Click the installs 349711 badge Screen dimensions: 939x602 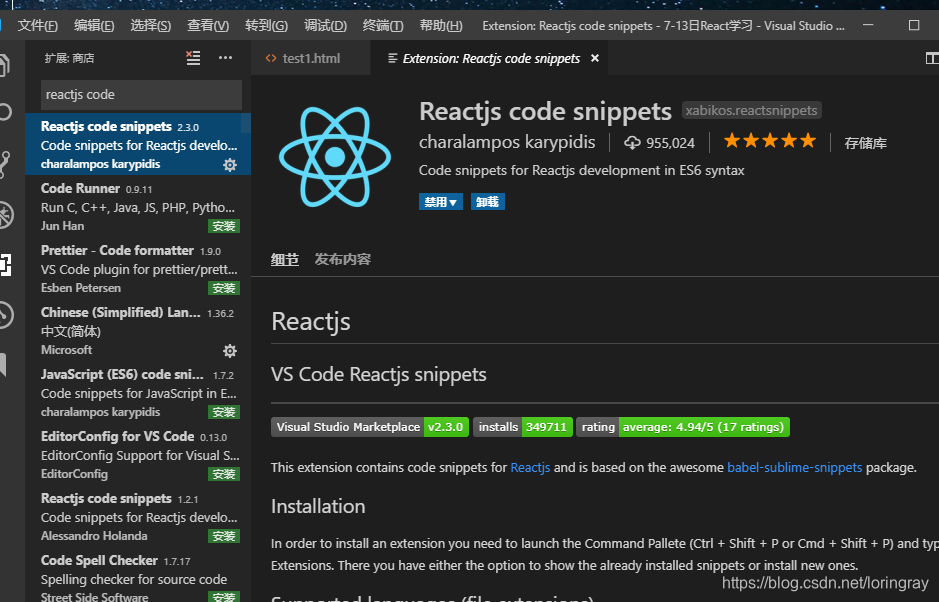point(523,427)
